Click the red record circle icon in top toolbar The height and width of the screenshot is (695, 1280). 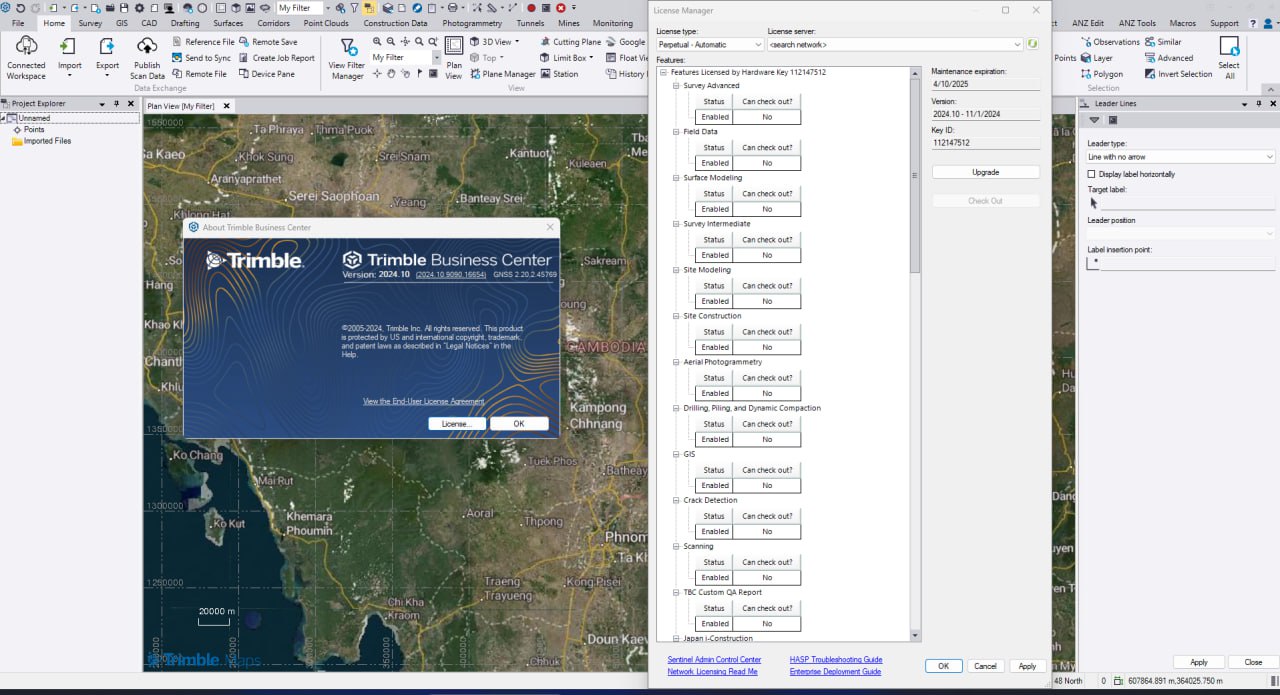coord(532,8)
